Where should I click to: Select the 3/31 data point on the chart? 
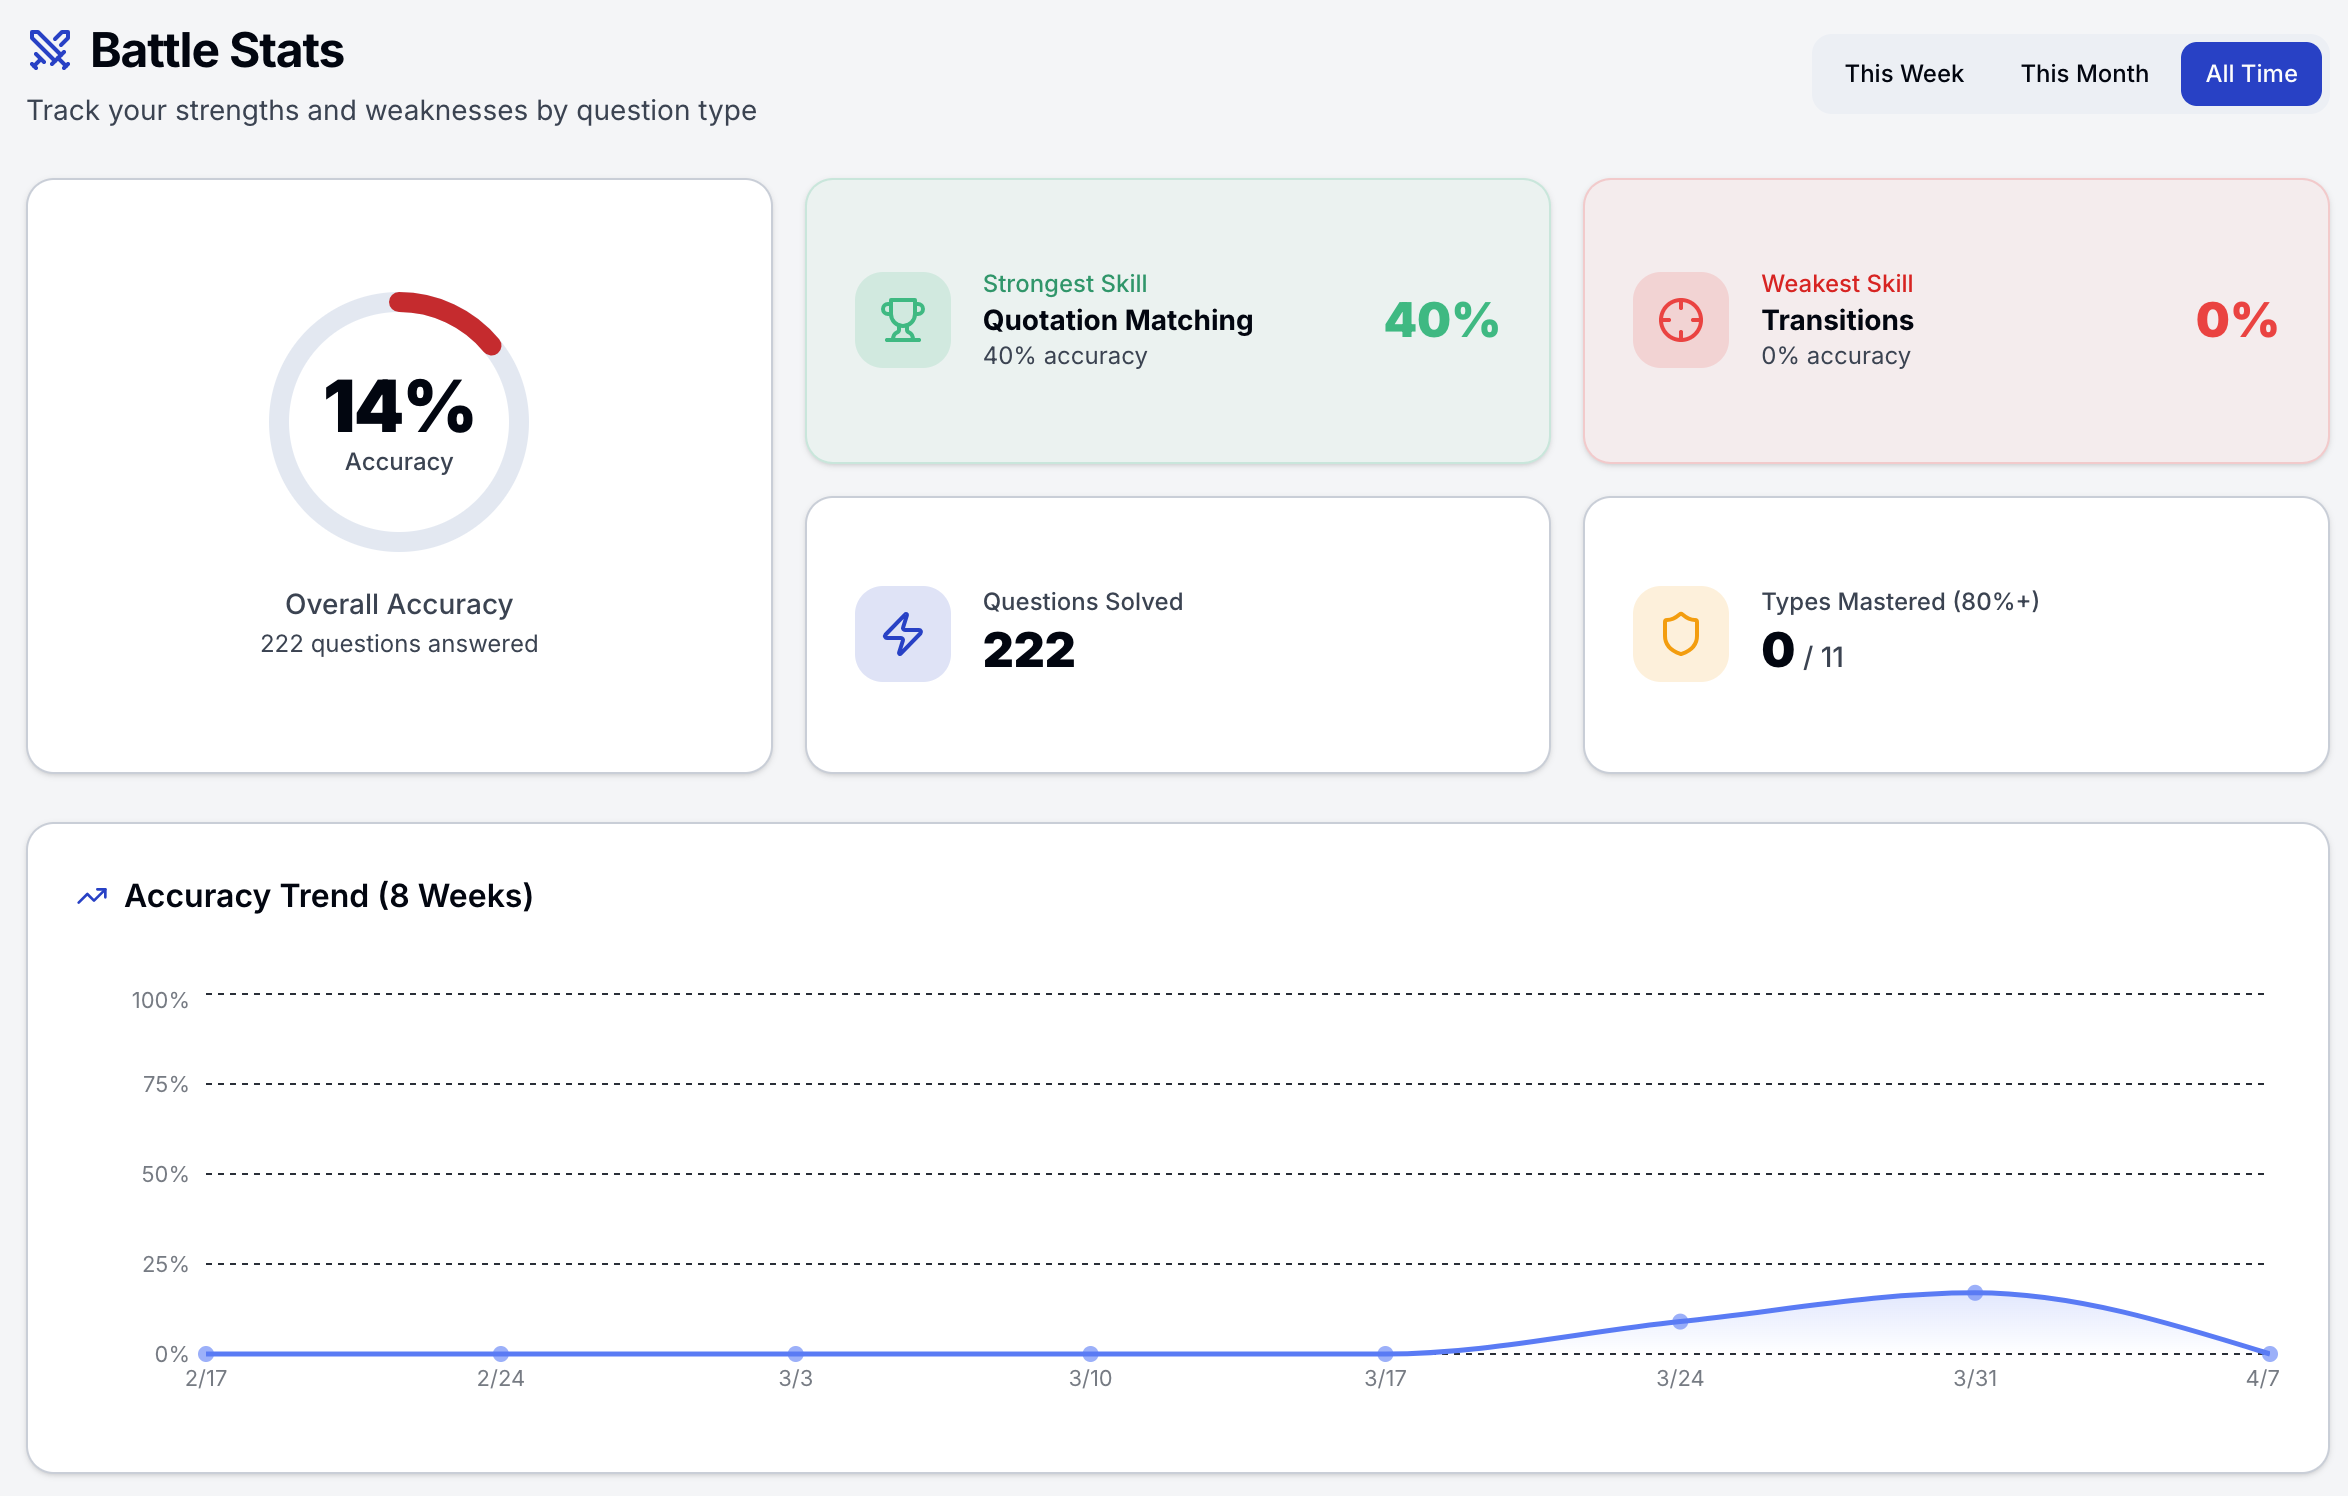click(1973, 1293)
